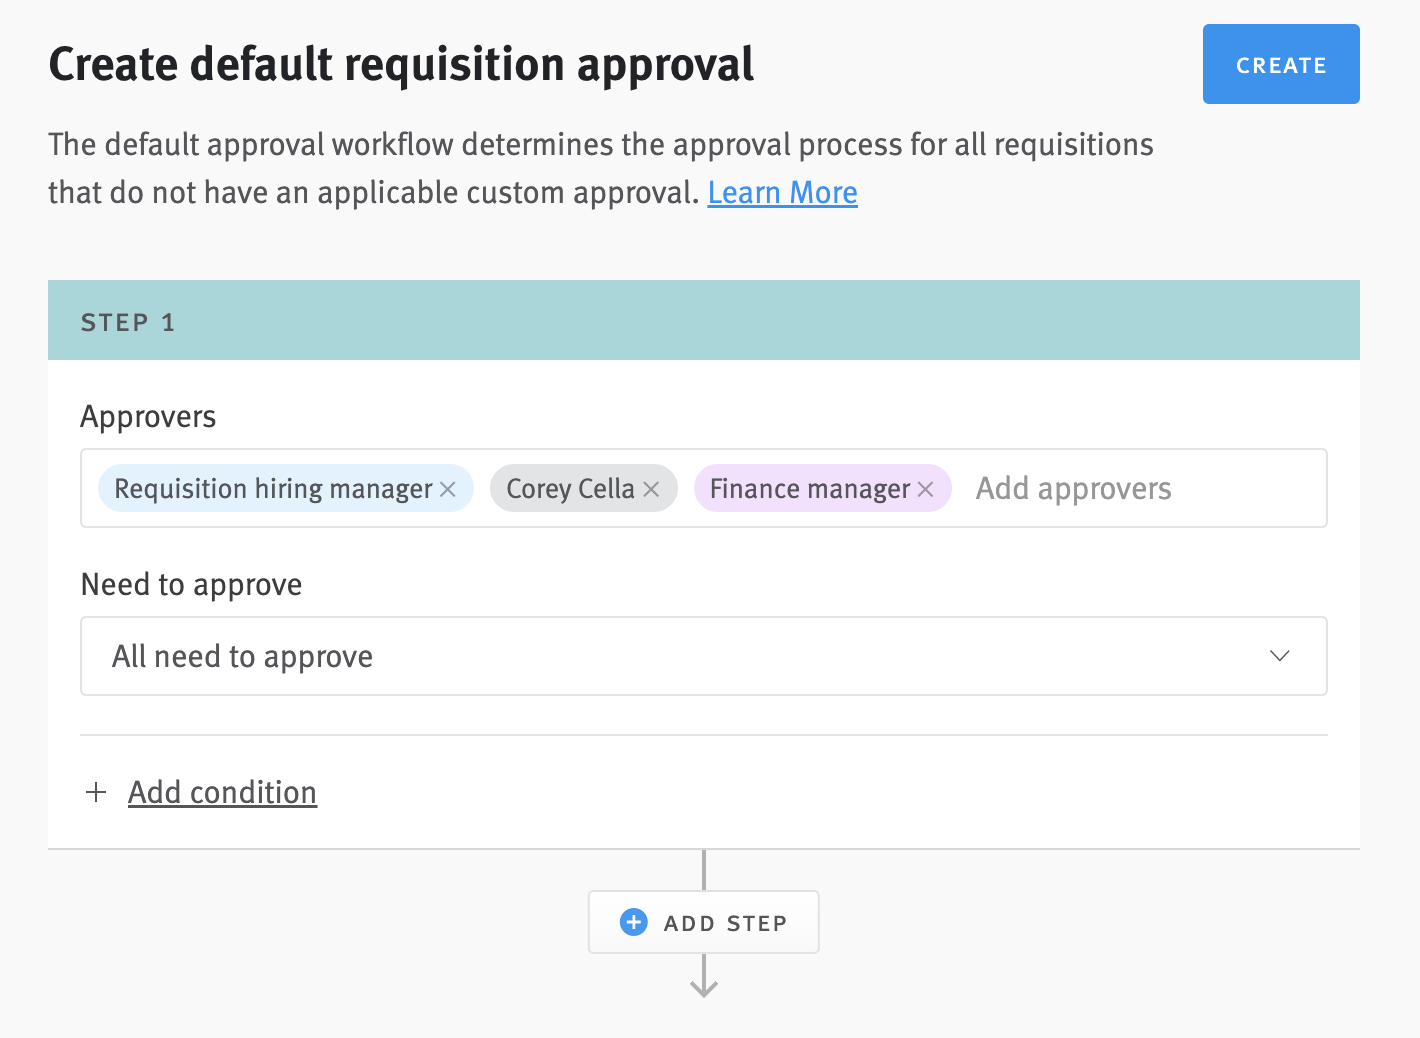Click Add condition for Step 1
Image resolution: width=1420 pixels, height=1038 pixels.
tap(222, 792)
